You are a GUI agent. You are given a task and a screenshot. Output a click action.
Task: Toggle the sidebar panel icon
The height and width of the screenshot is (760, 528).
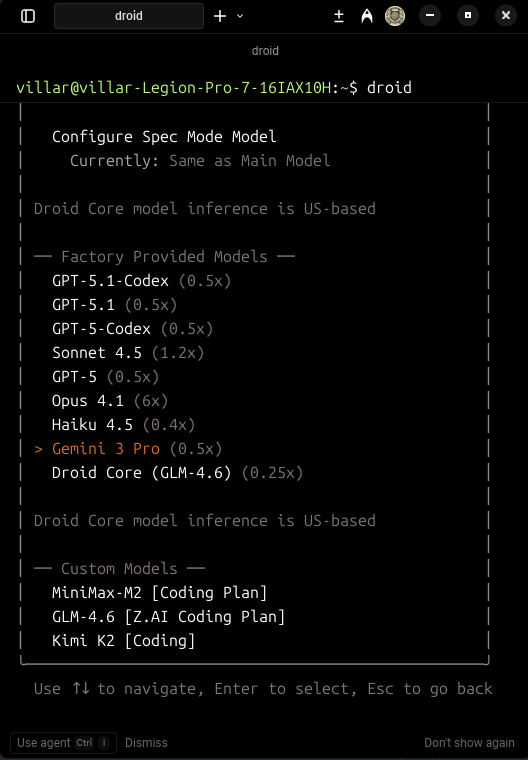click(x=28, y=16)
